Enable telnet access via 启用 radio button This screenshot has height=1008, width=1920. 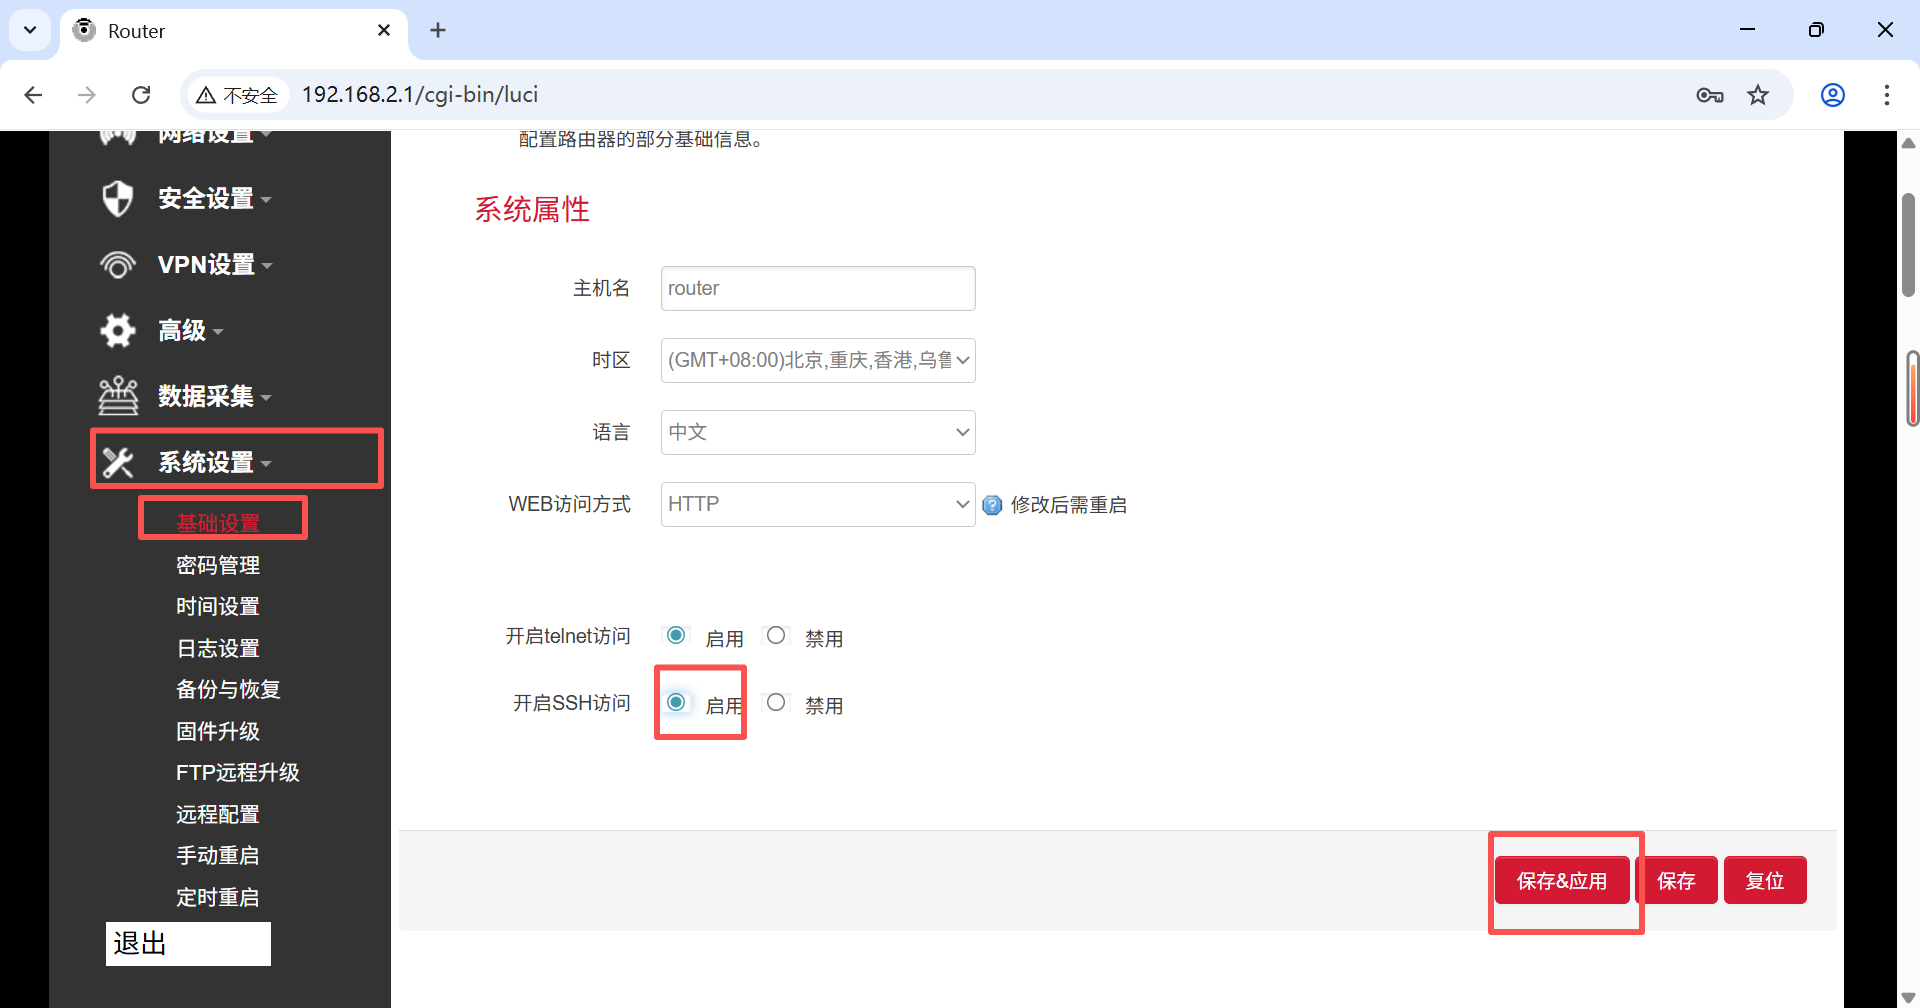(676, 635)
